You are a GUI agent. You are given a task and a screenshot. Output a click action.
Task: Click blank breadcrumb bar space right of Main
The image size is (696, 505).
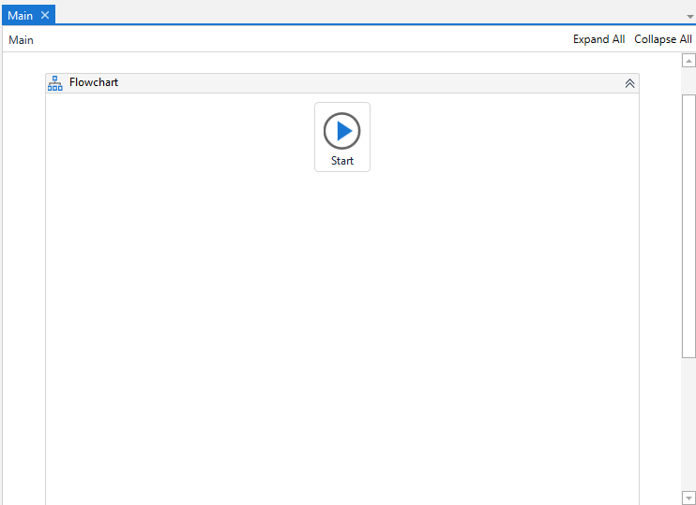300,40
